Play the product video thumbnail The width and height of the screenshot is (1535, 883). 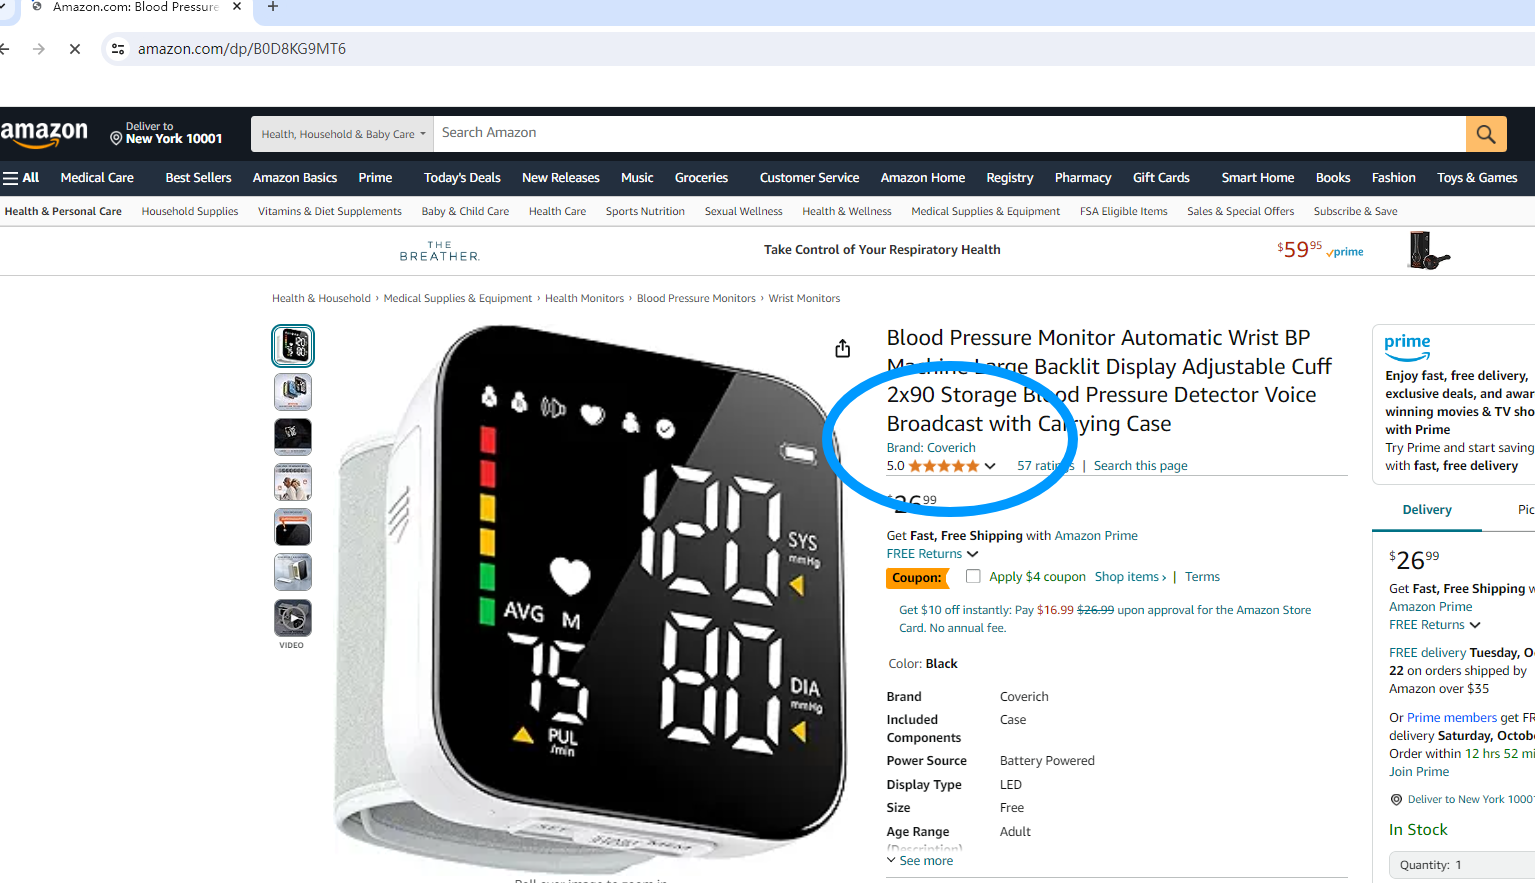tap(293, 618)
